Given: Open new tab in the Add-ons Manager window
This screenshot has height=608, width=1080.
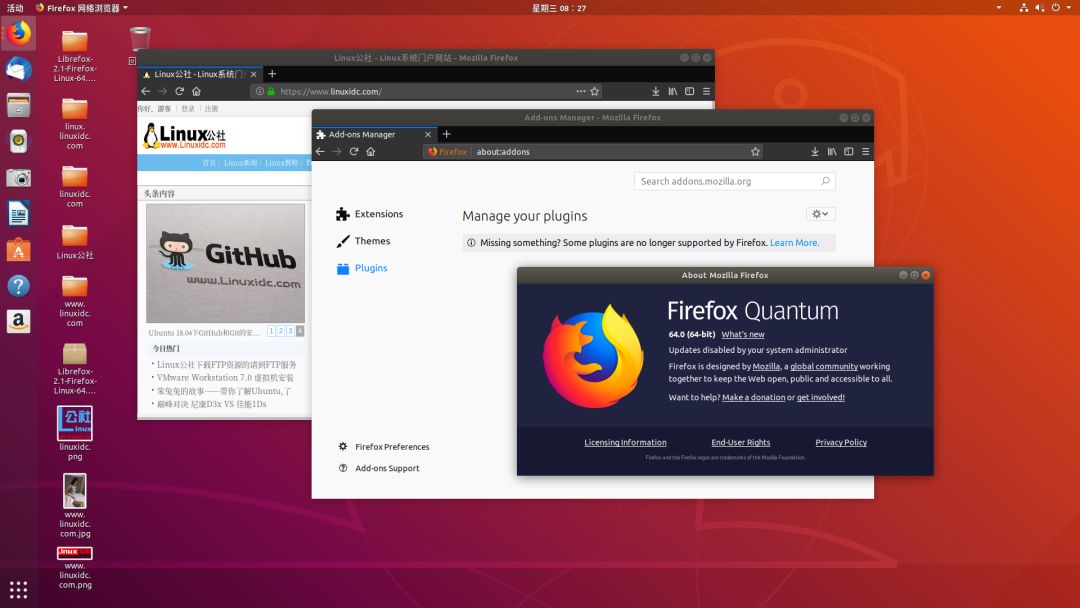Looking at the screenshot, I should click(446, 134).
